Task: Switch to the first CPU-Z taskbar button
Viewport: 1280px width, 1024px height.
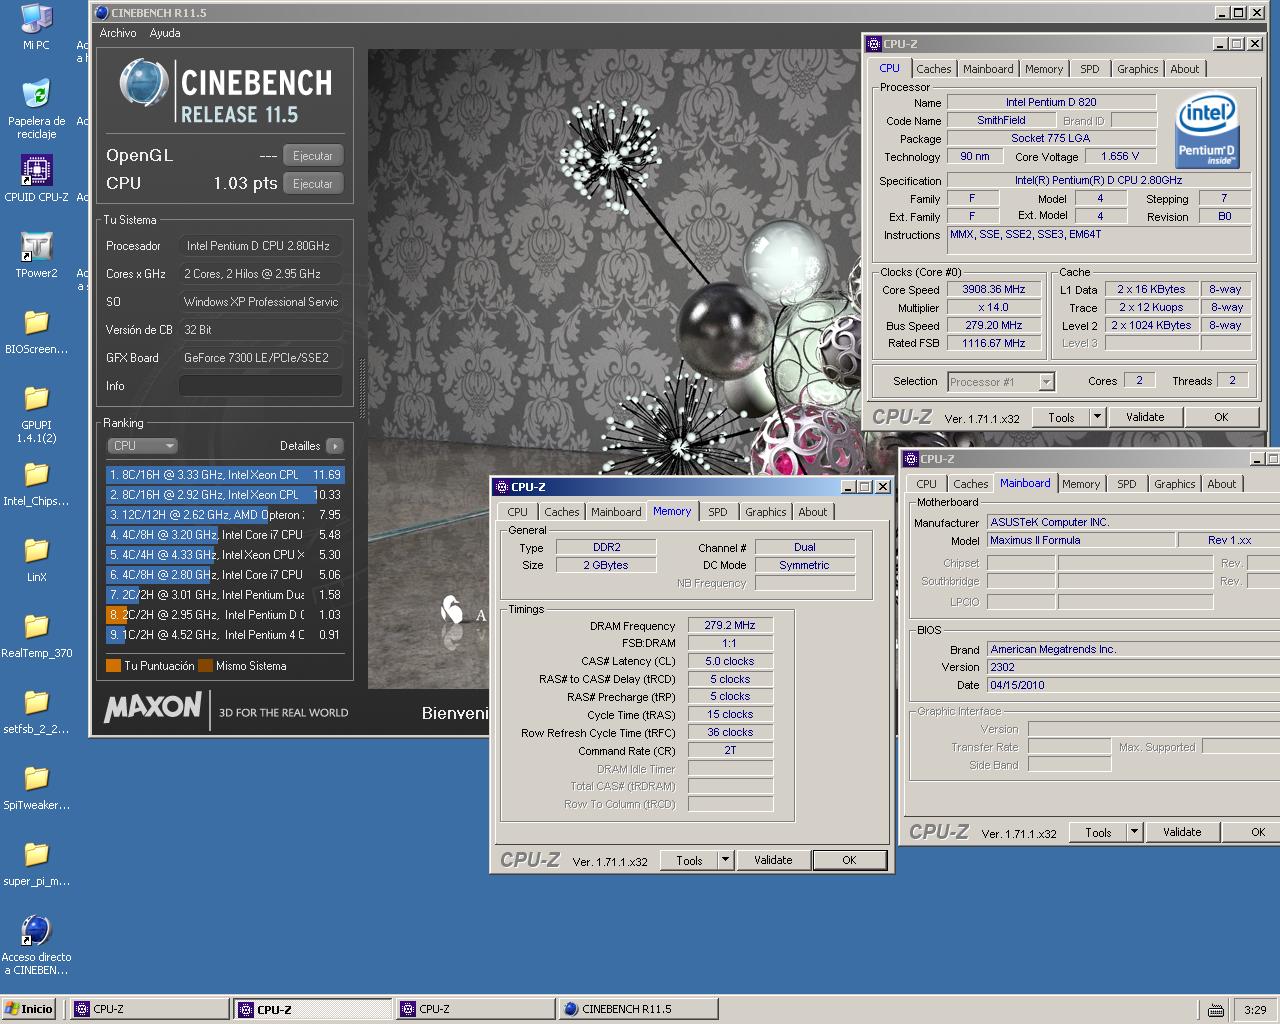Action: pyautogui.click(x=150, y=1009)
